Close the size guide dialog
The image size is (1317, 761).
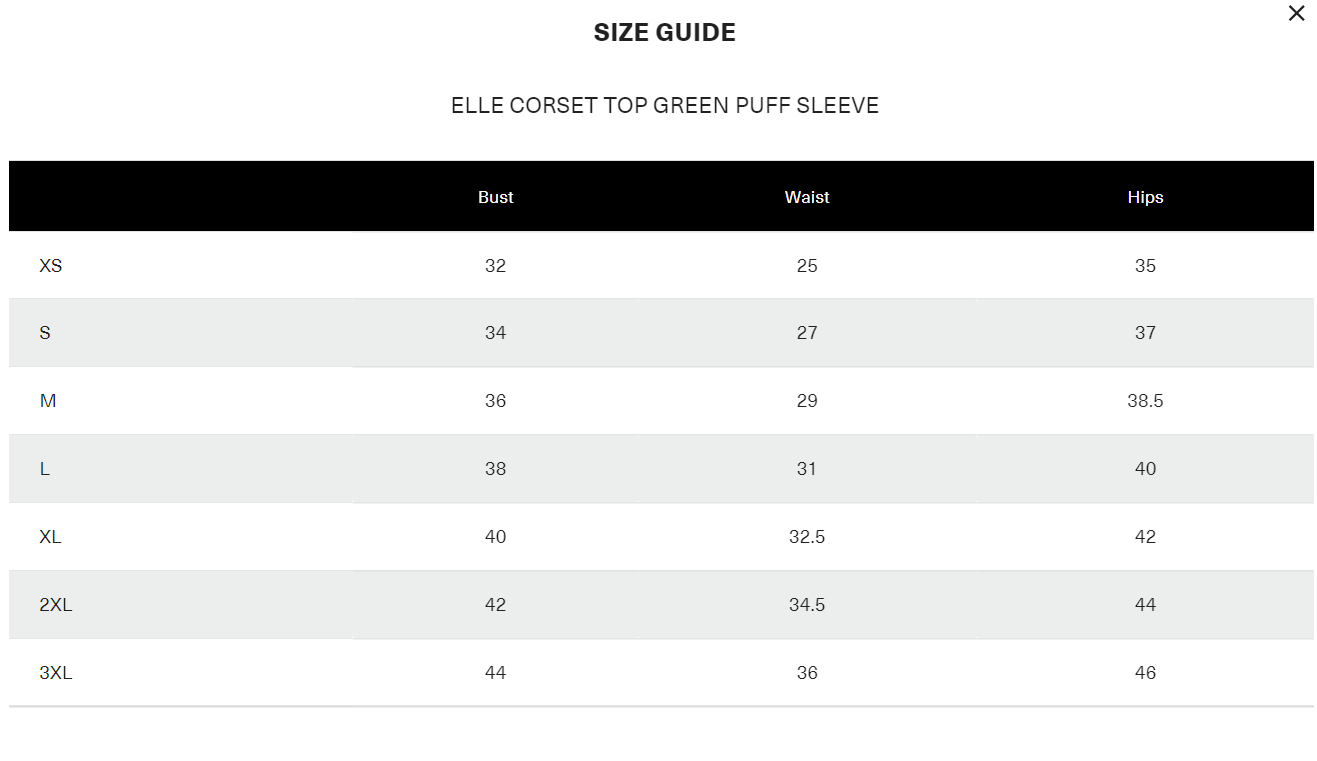1296,14
